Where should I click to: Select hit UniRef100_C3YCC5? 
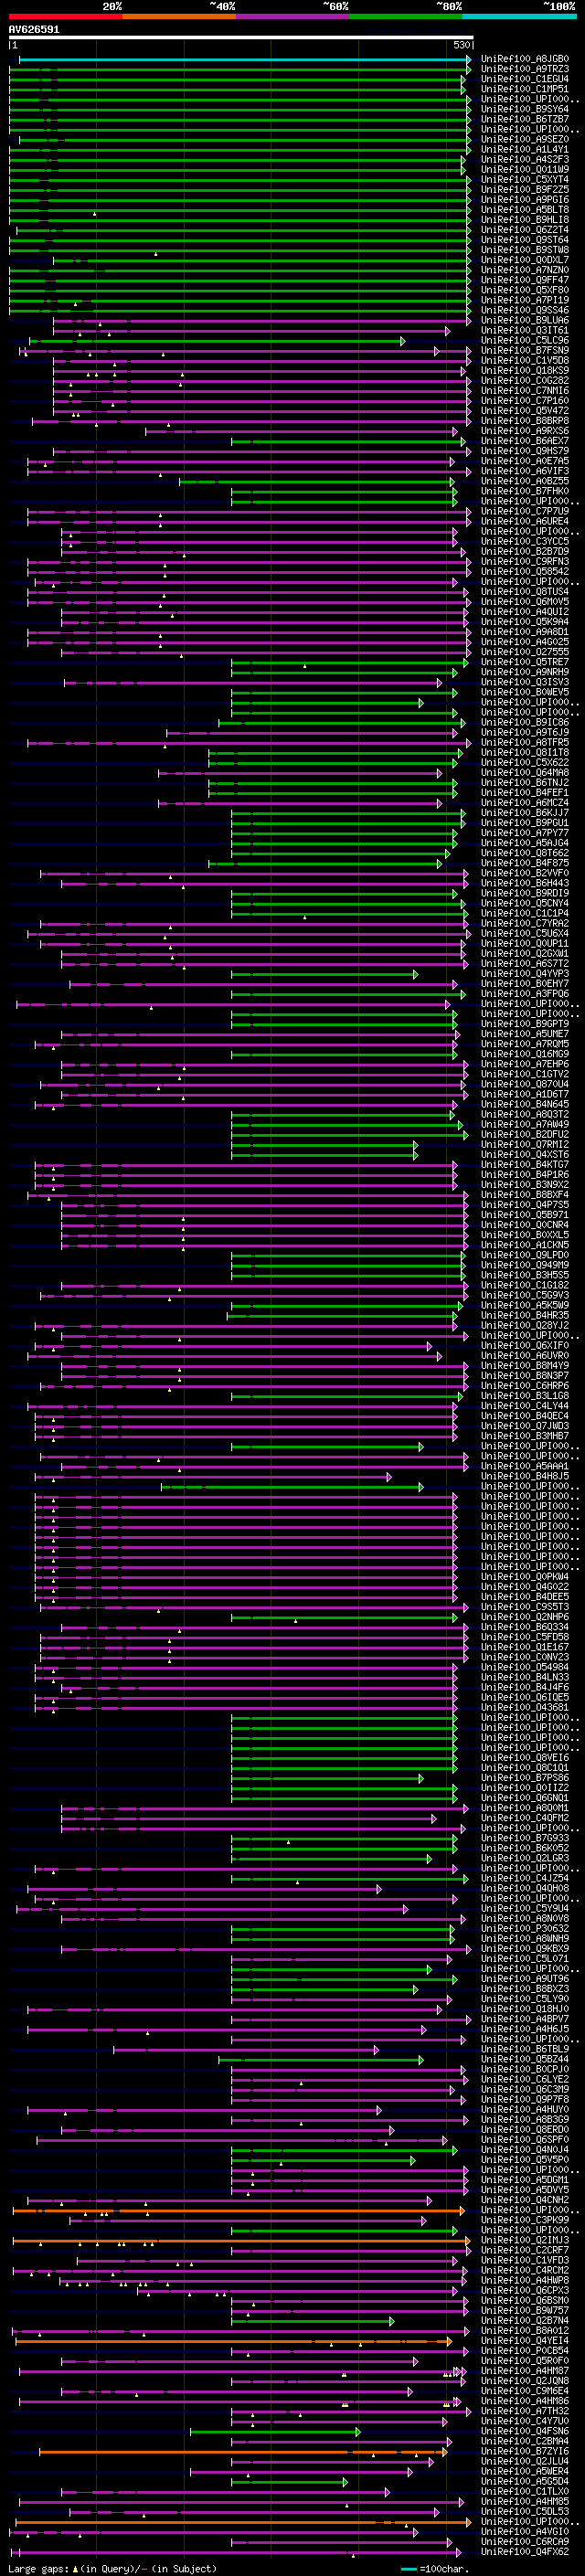[x=525, y=542]
